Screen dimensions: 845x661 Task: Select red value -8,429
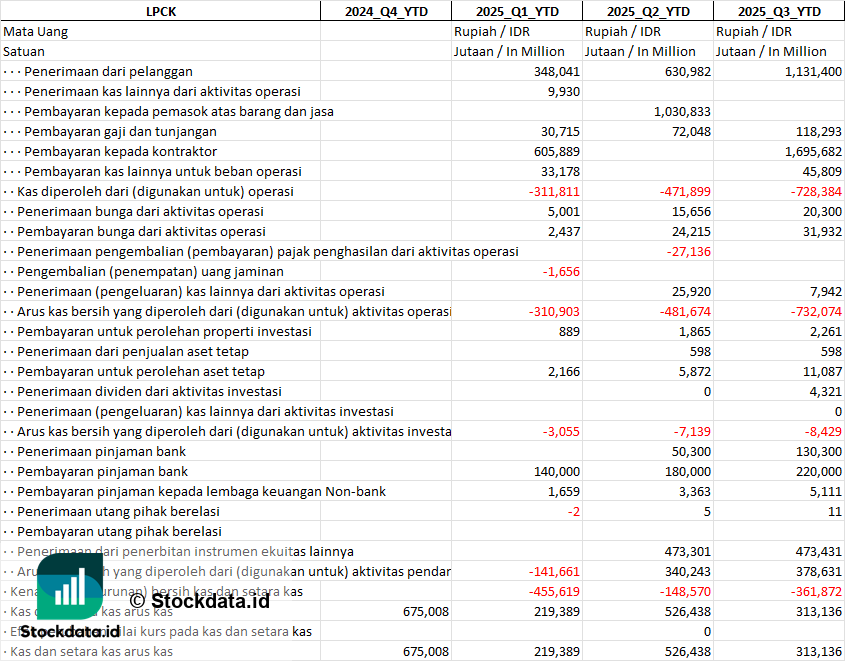[x=823, y=432]
